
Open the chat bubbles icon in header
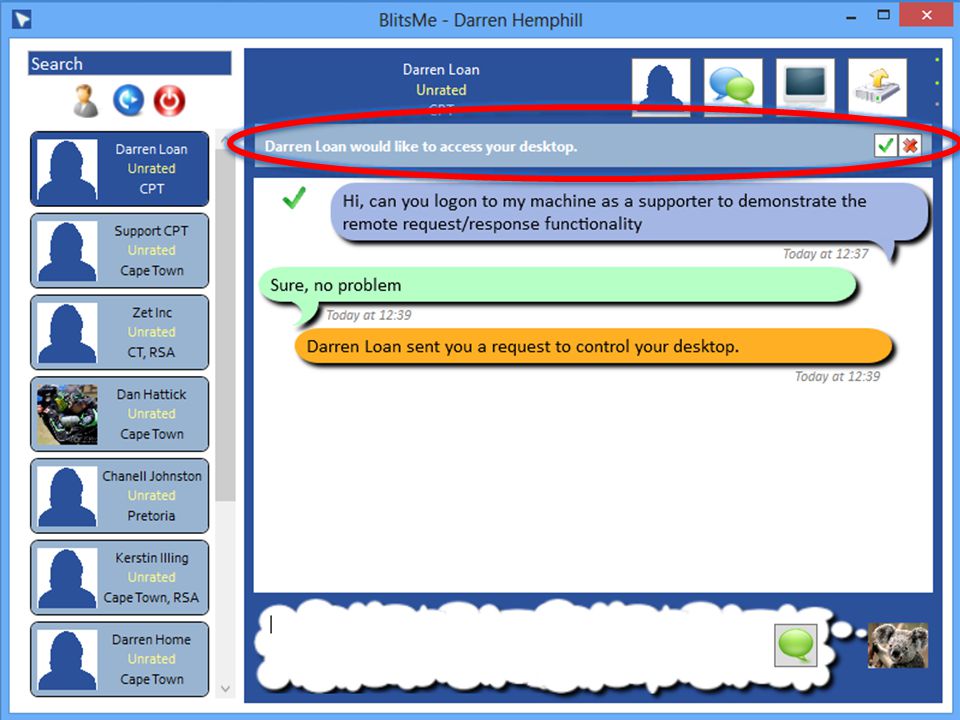733,87
